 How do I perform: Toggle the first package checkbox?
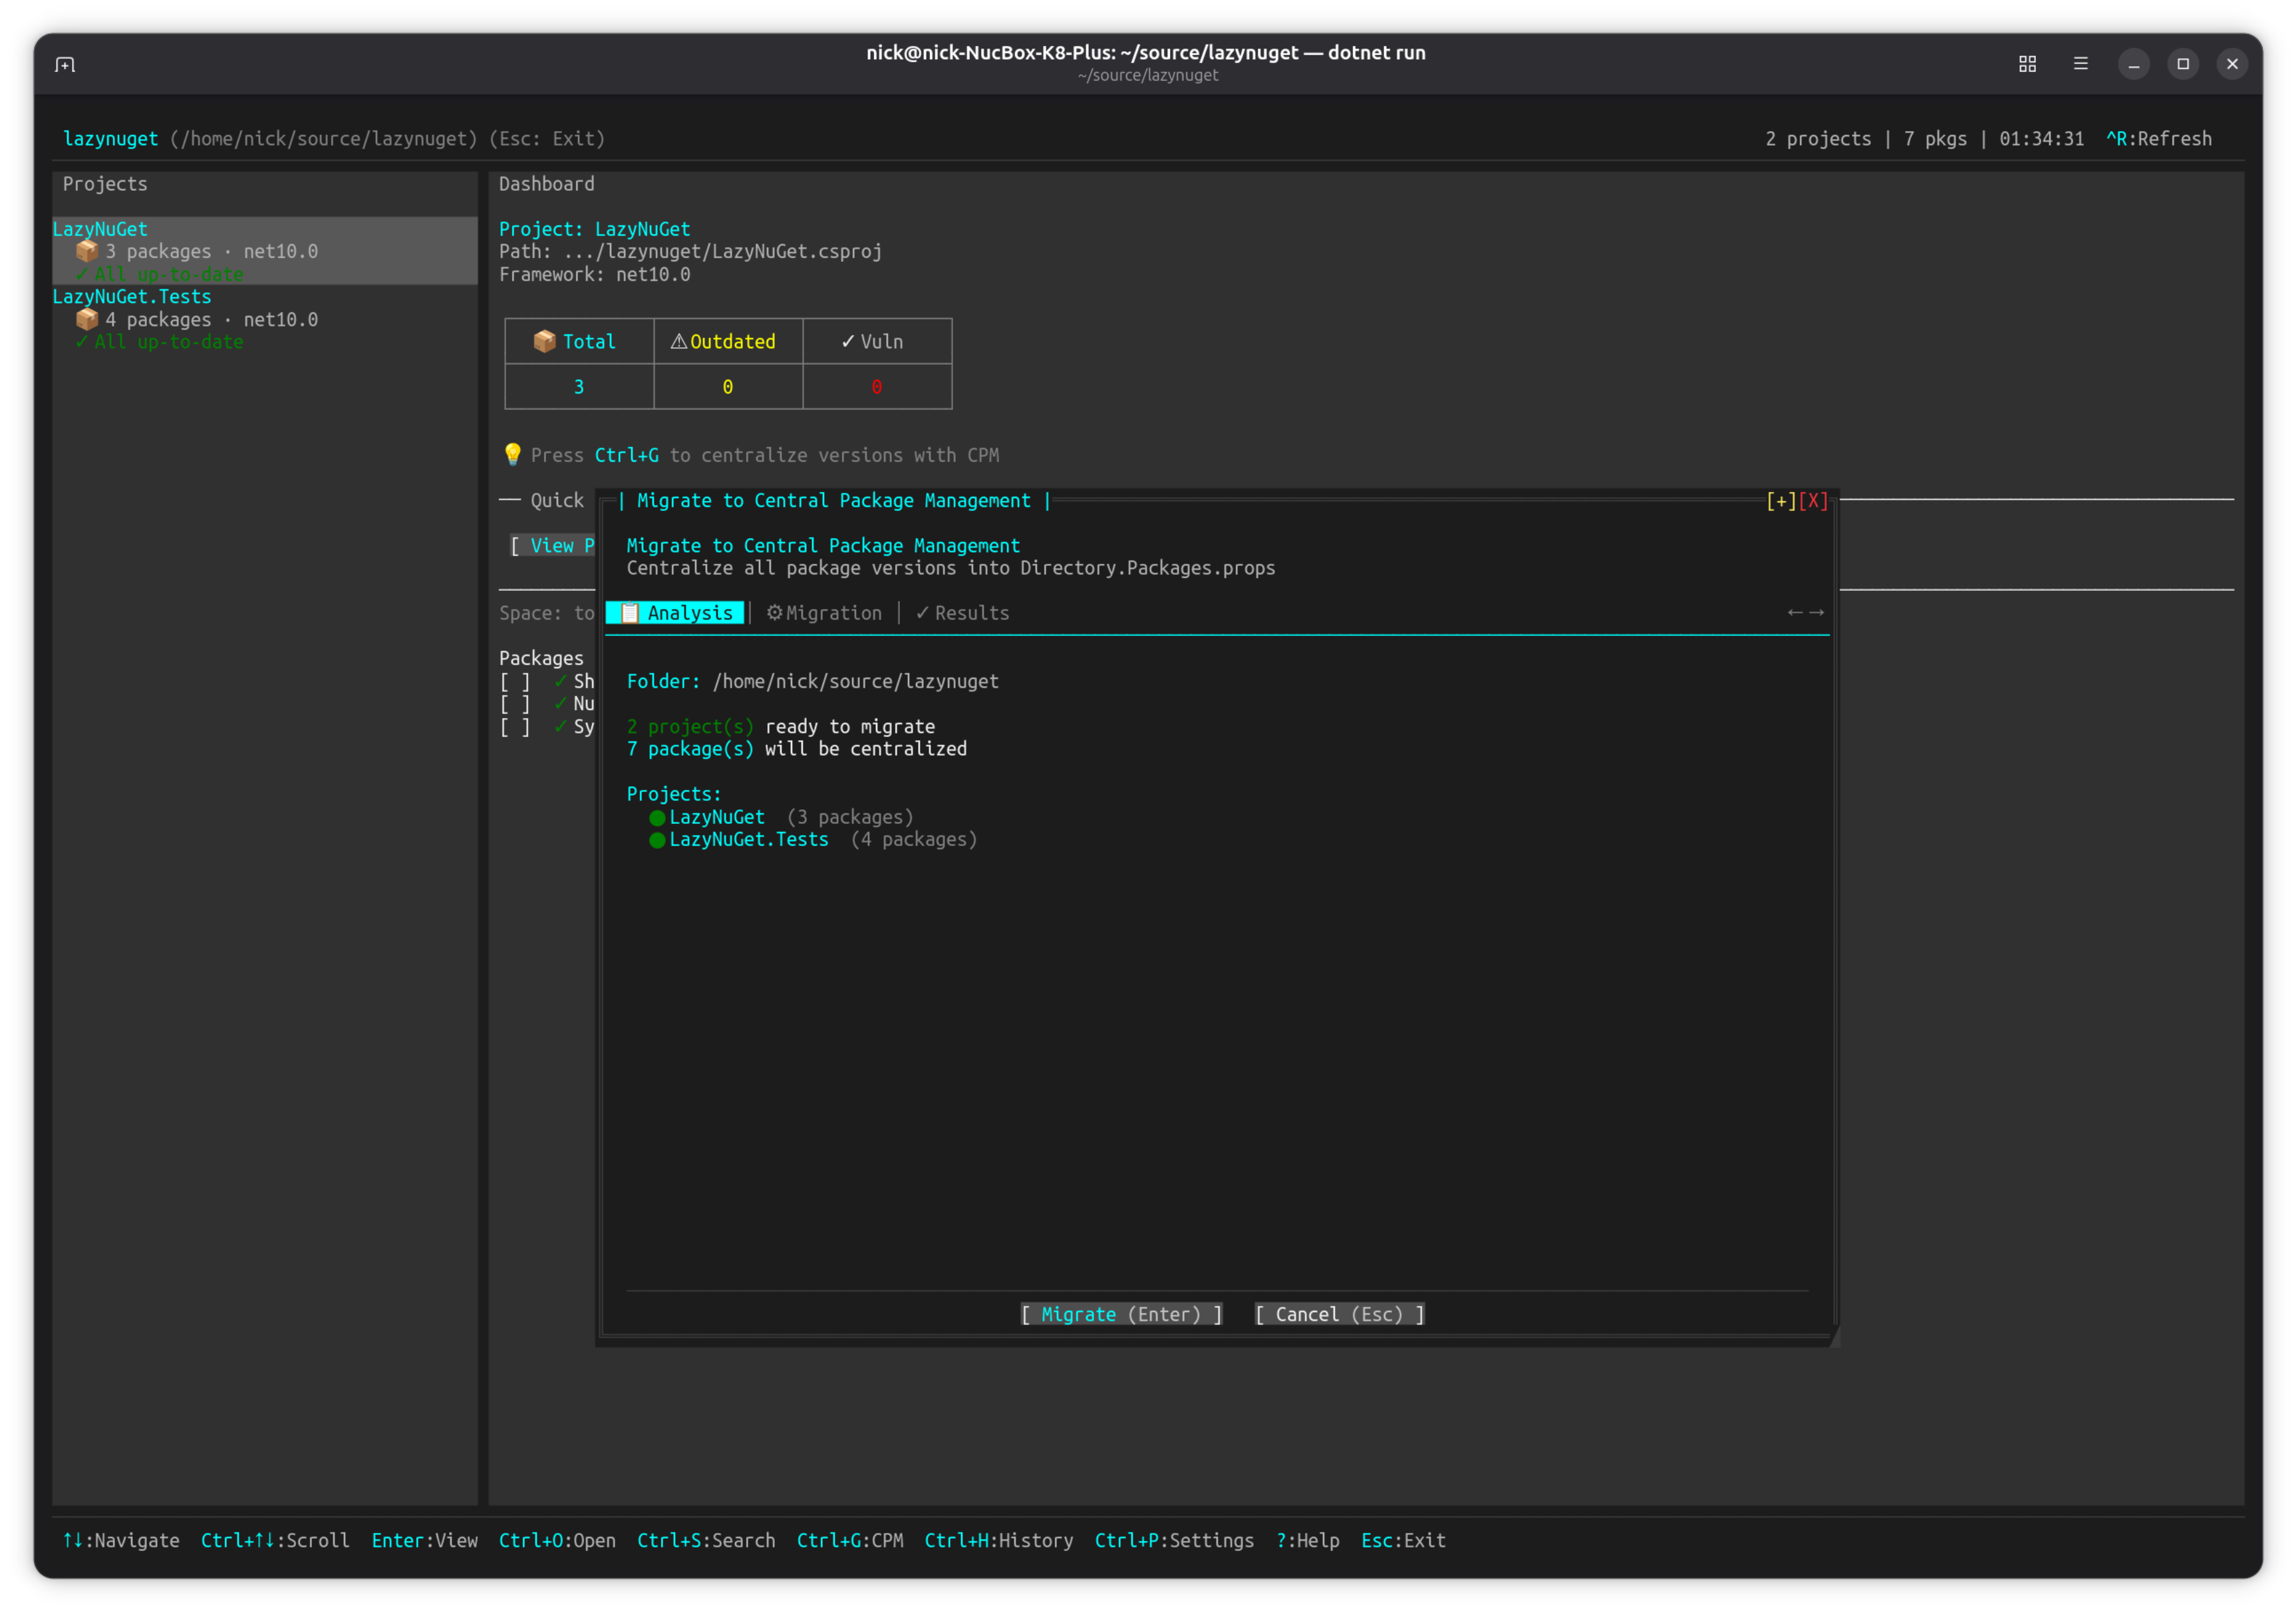pyautogui.click(x=515, y=682)
